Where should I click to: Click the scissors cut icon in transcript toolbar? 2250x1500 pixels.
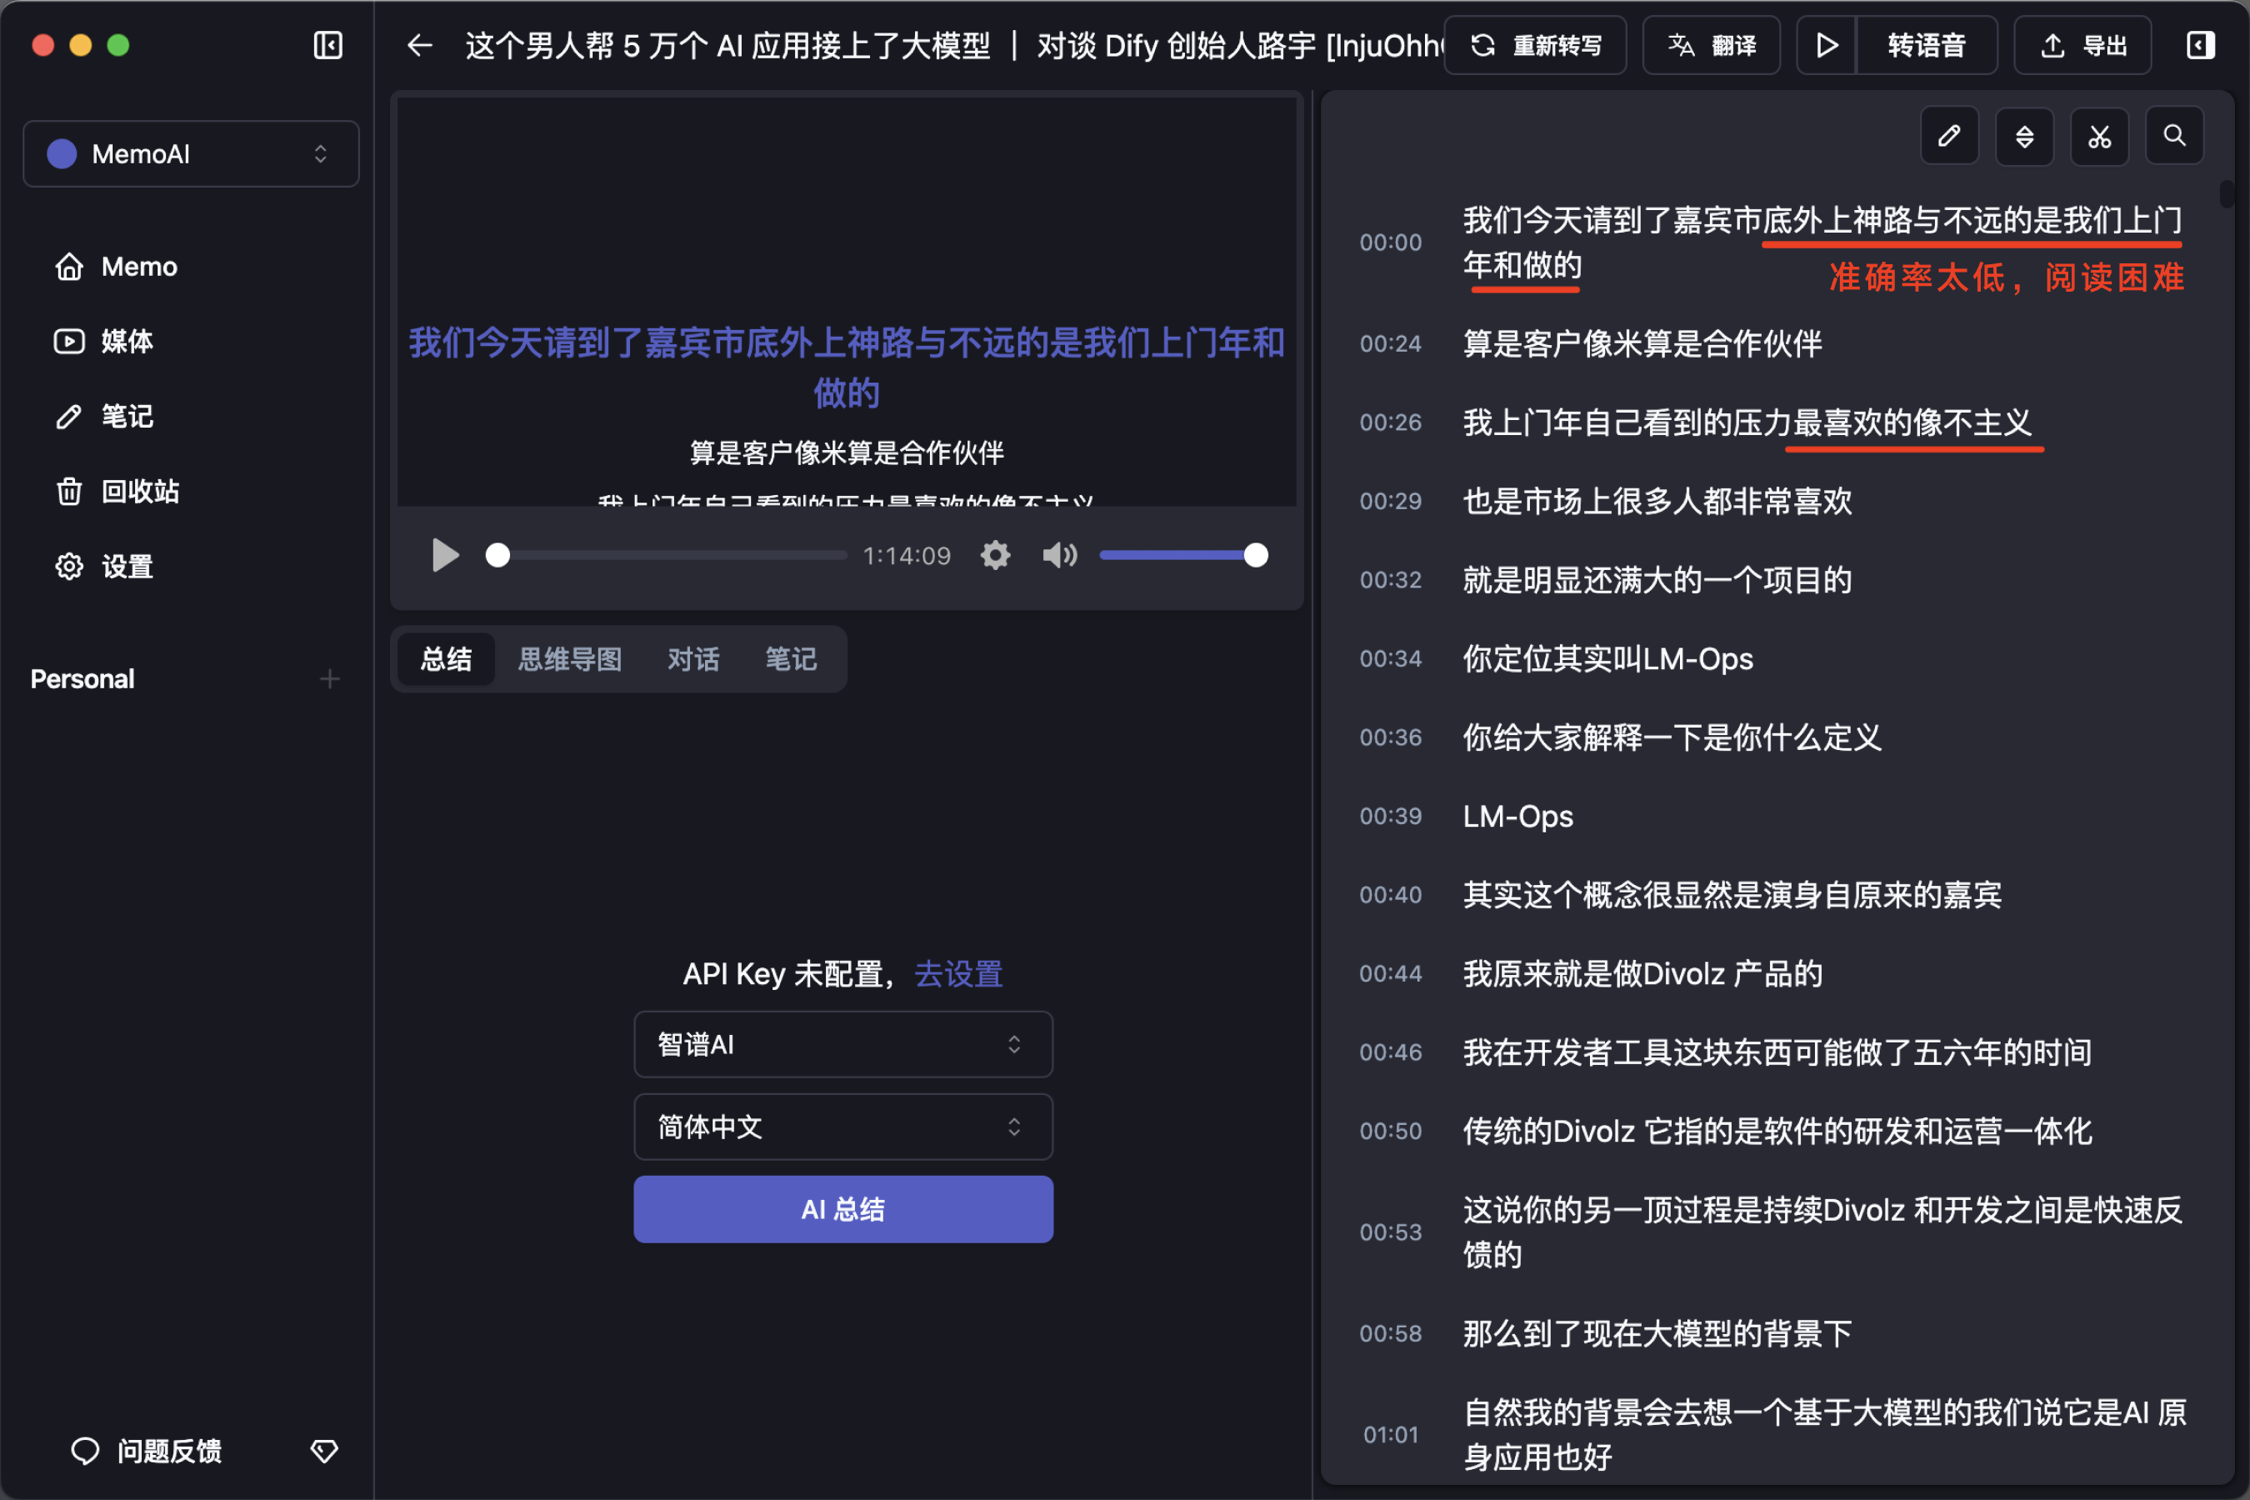(2099, 136)
